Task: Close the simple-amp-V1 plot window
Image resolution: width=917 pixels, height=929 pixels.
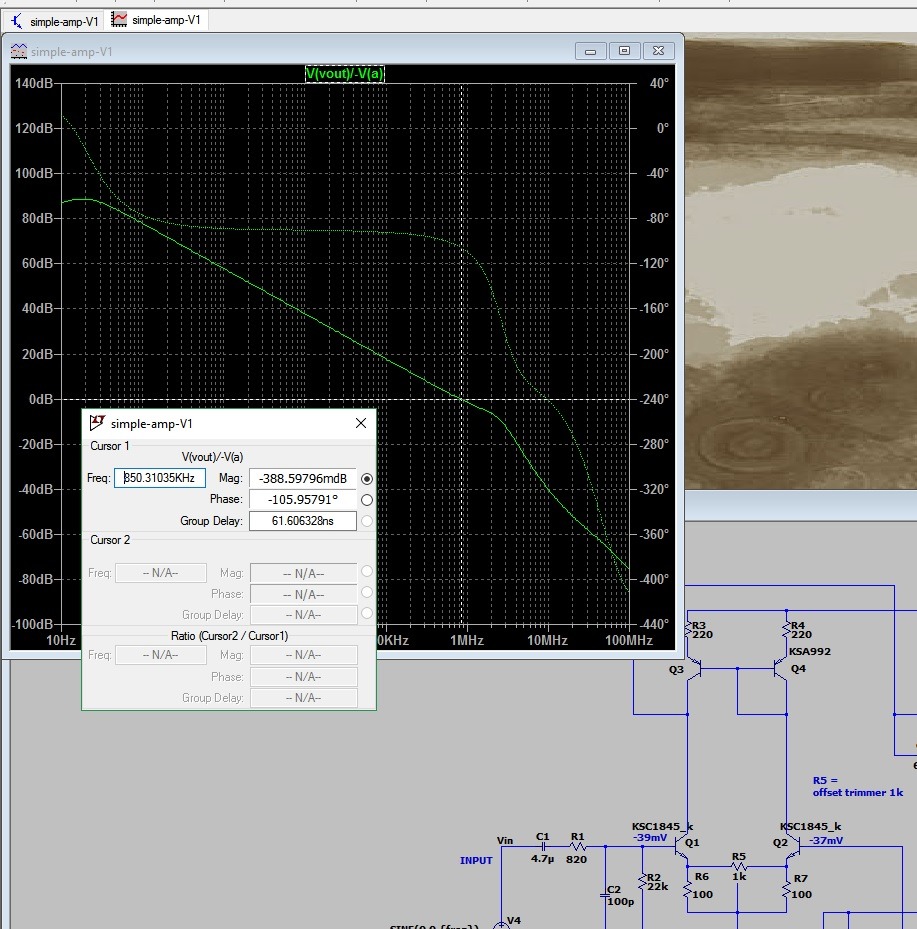Action: tap(658, 51)
